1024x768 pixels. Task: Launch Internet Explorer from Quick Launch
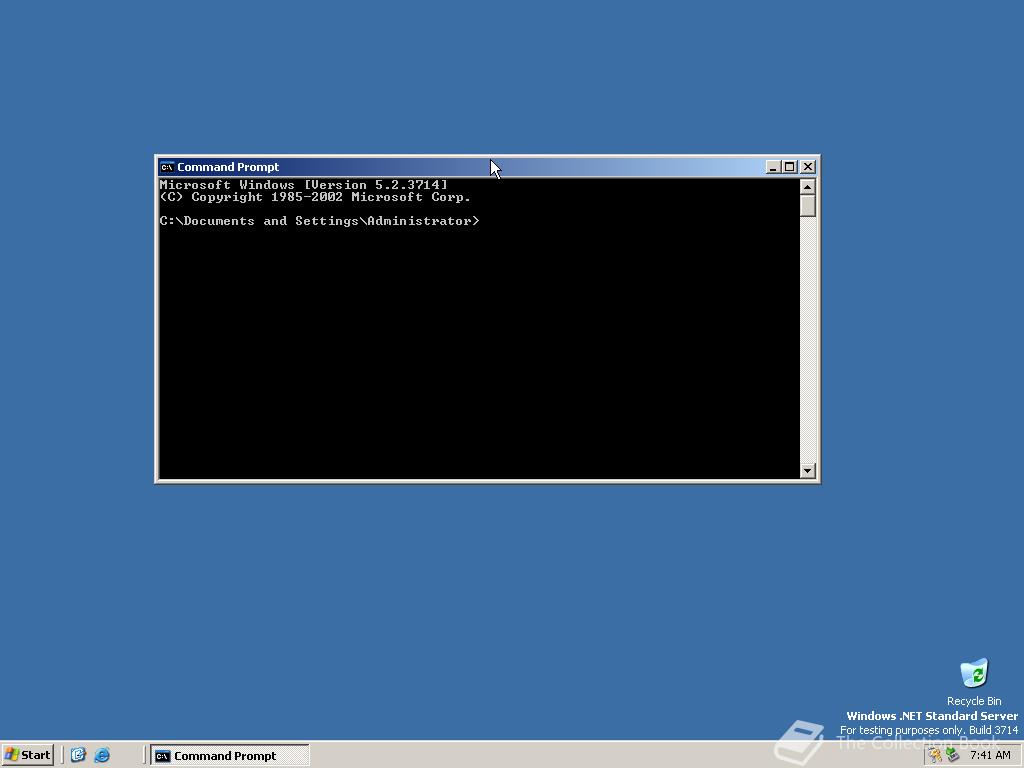[x=102, y=755]
